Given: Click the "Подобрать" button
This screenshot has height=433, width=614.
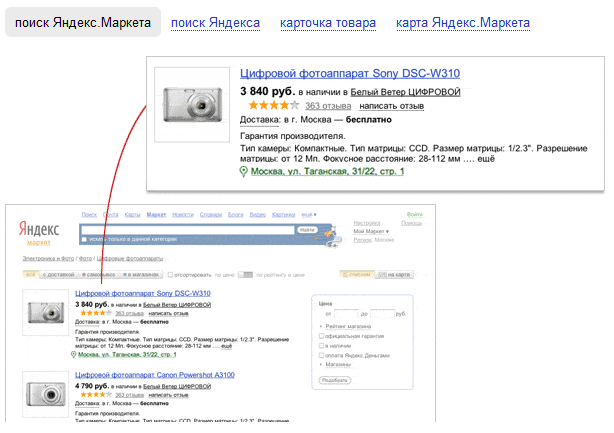Looking at the screenshot, I should coord(335,380).
